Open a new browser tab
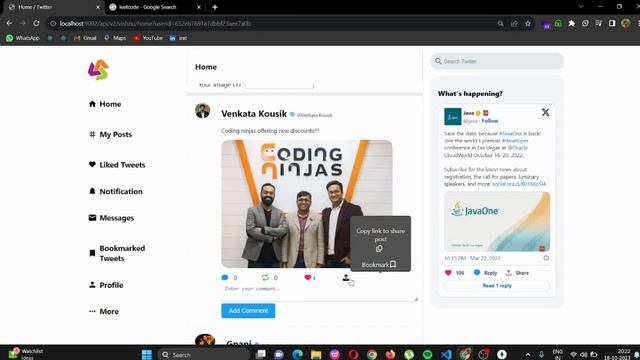This screenshot has height=360, width=640. [x=215, y=7]
